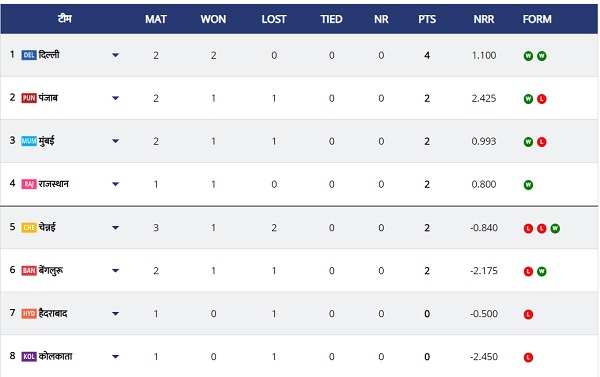Click the FORM column header

[x=537, y=19]
